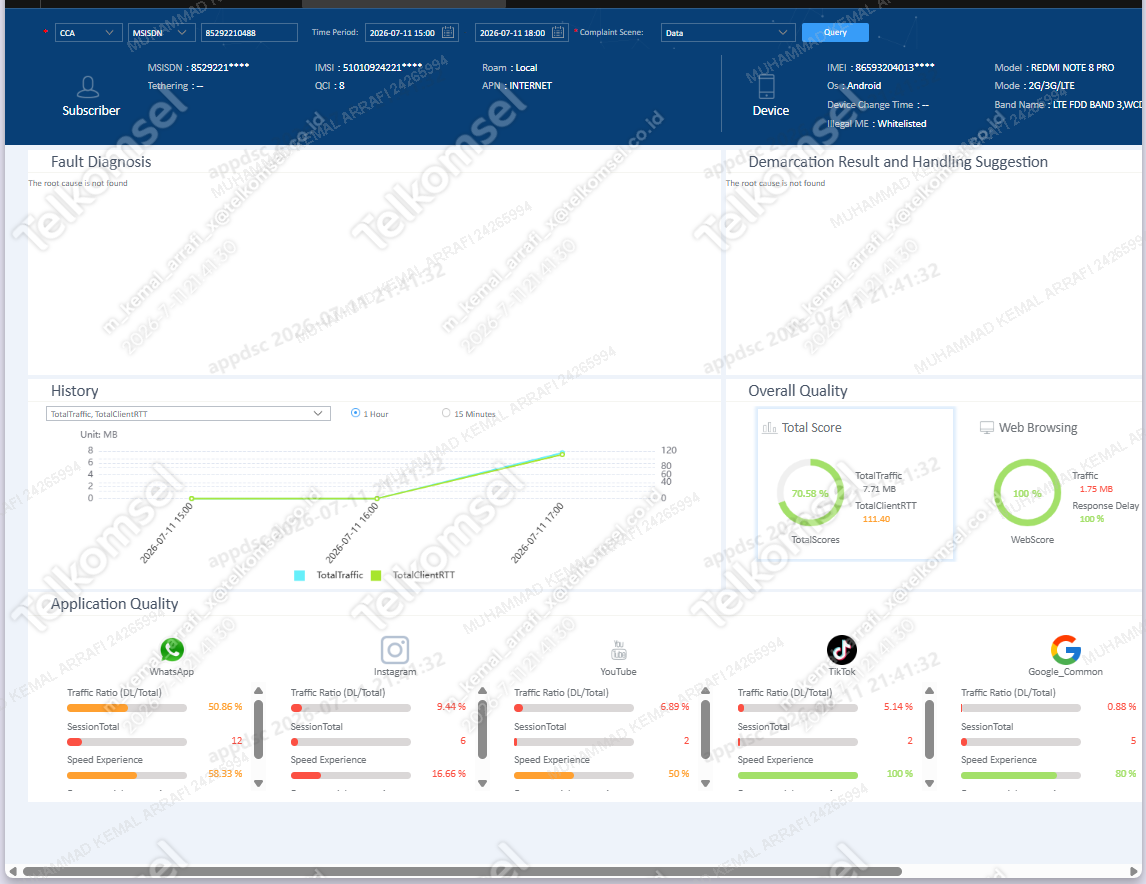The image size is (1146, 884).
Task: Click the end time field 2026-07-11 18:00
Action: coord(521,32)
